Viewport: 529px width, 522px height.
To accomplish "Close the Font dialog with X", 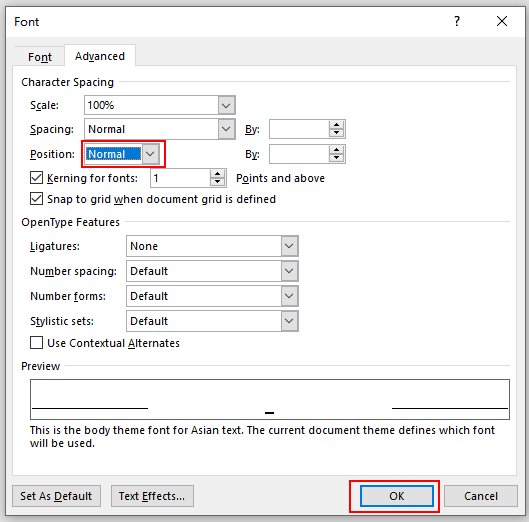I will [502, 21].
